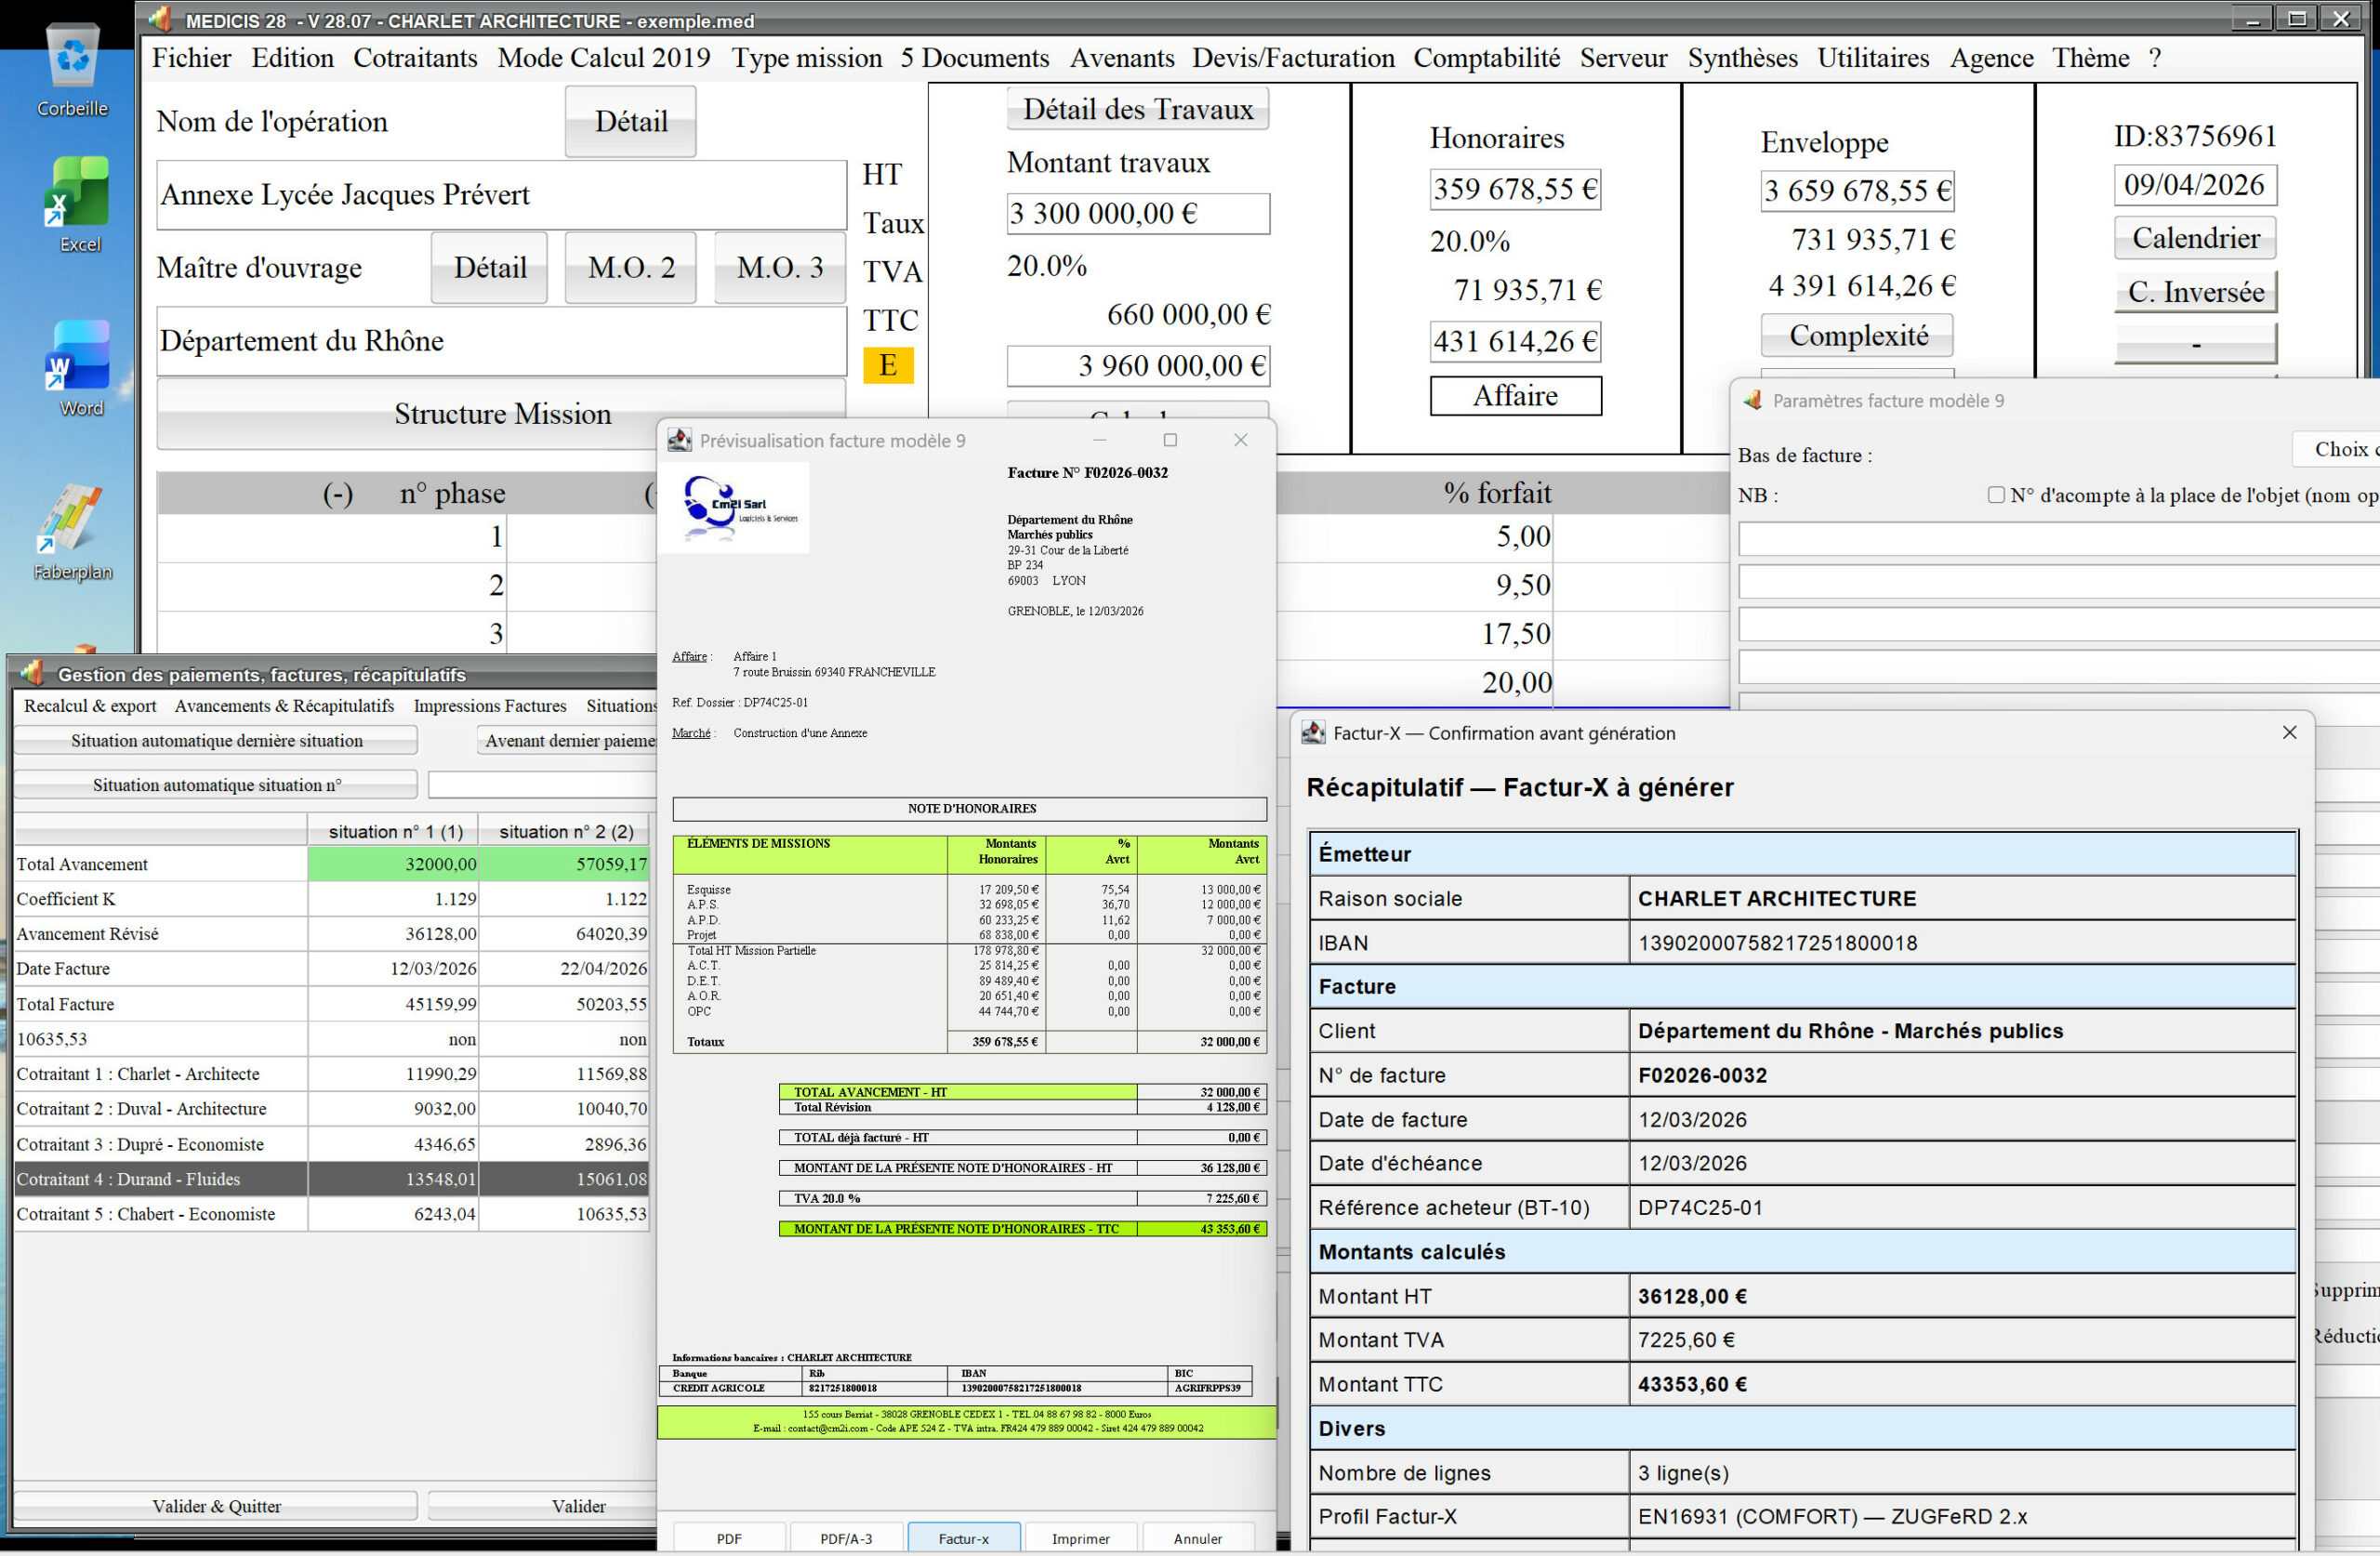The height and width of the screenshot is (1556, 2380).
Task: Click the IBAN value in Factur-X recap
Action: (x=1777, y=943)
